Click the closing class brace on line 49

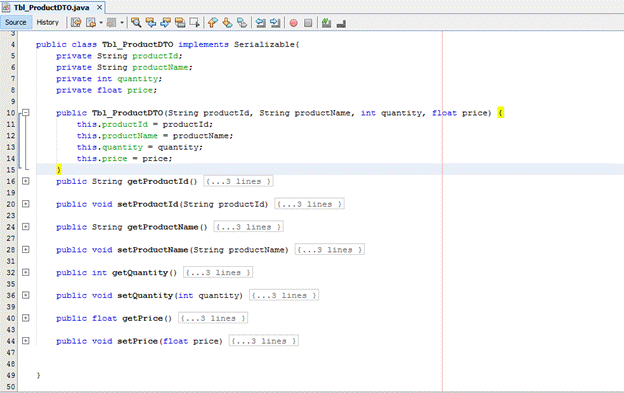(39, 375)
